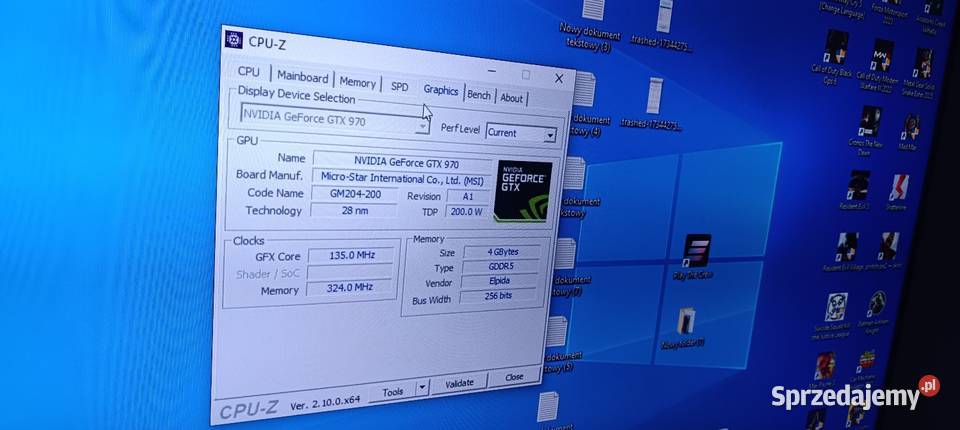The image size is (960, 430).
Task: Open the SPD tab
Action: point(399,87)
